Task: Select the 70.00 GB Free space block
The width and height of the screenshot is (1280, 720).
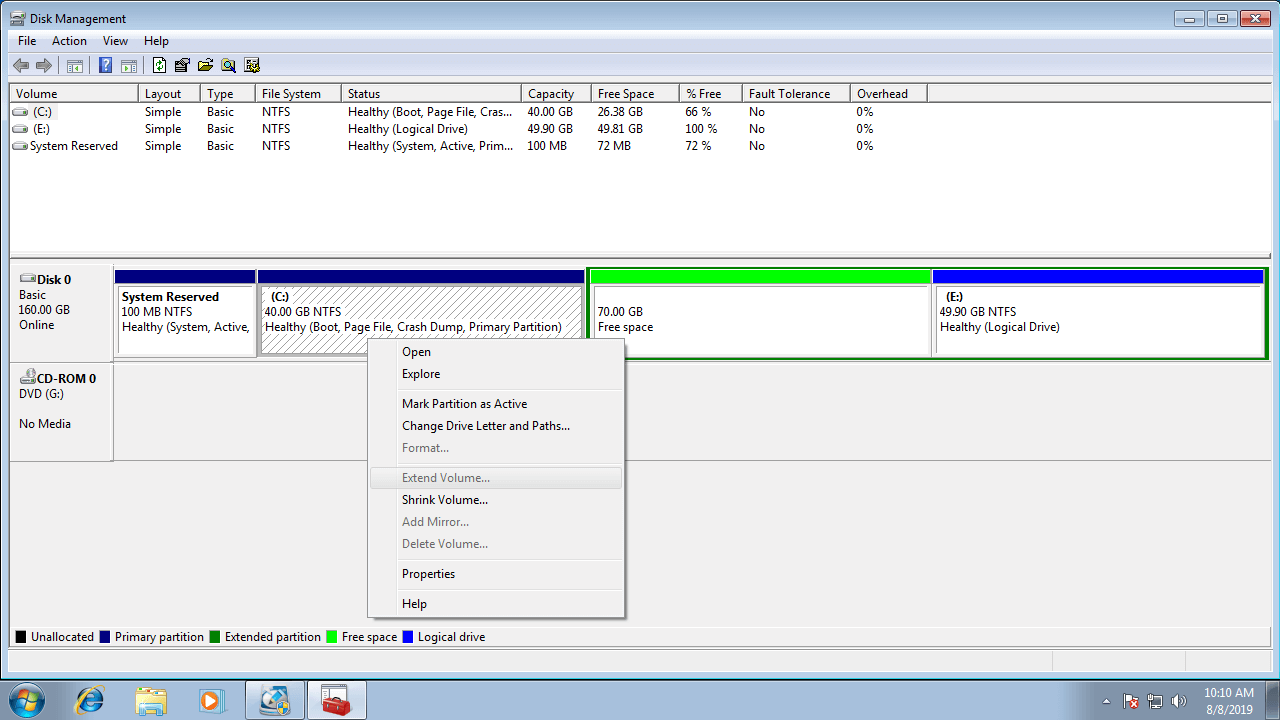Action: 760,320
